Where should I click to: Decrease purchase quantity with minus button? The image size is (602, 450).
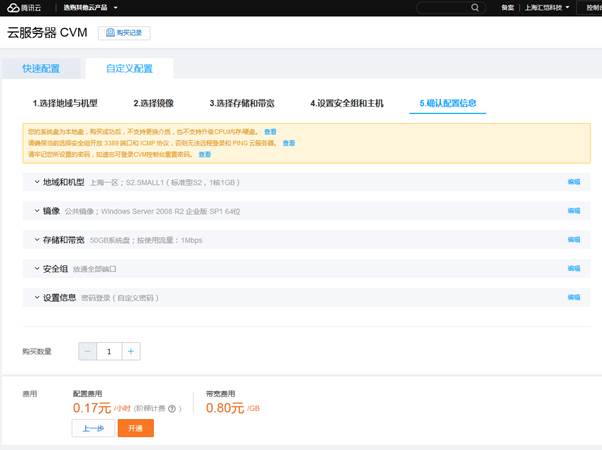pos(88,351)
